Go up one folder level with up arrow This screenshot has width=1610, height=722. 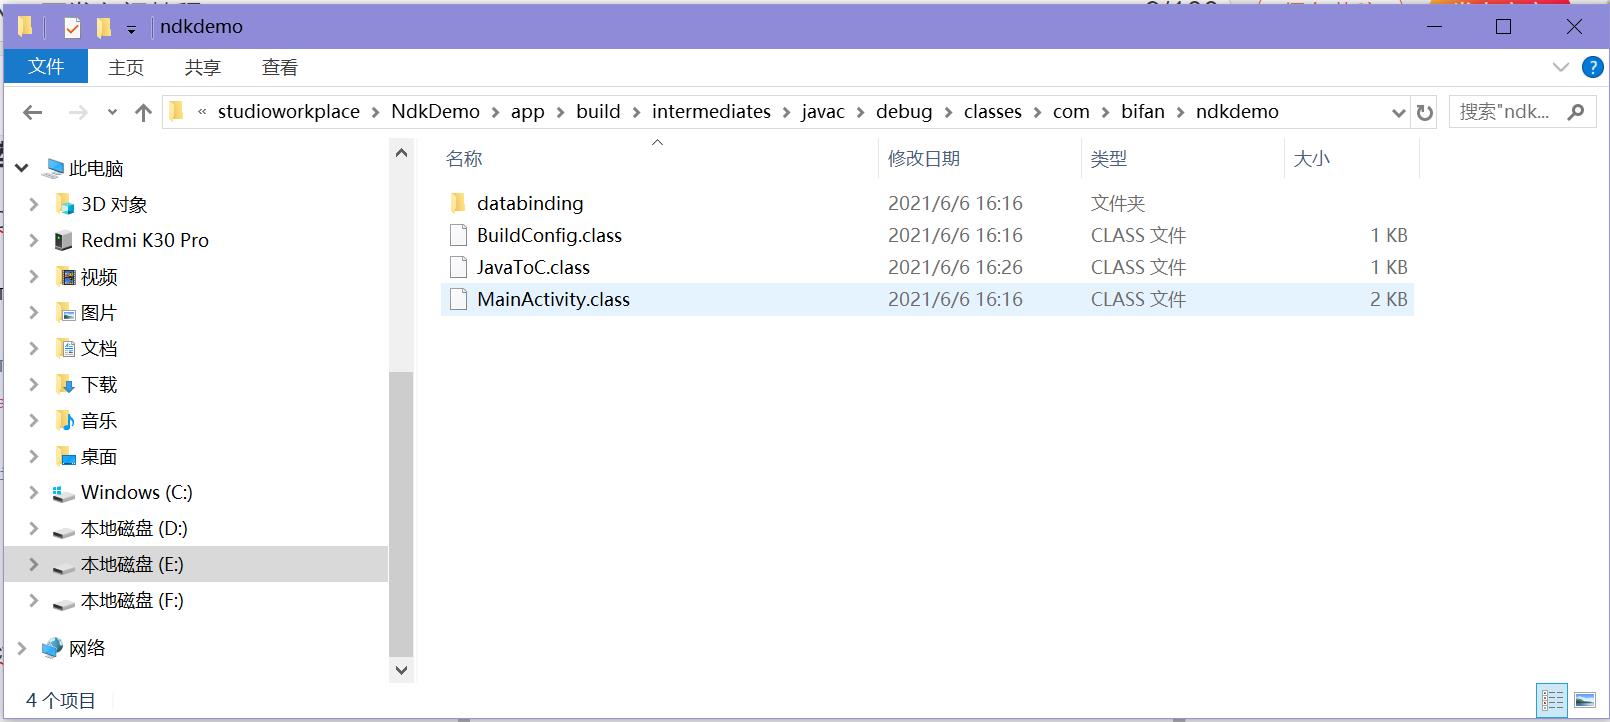click(143, 112)
